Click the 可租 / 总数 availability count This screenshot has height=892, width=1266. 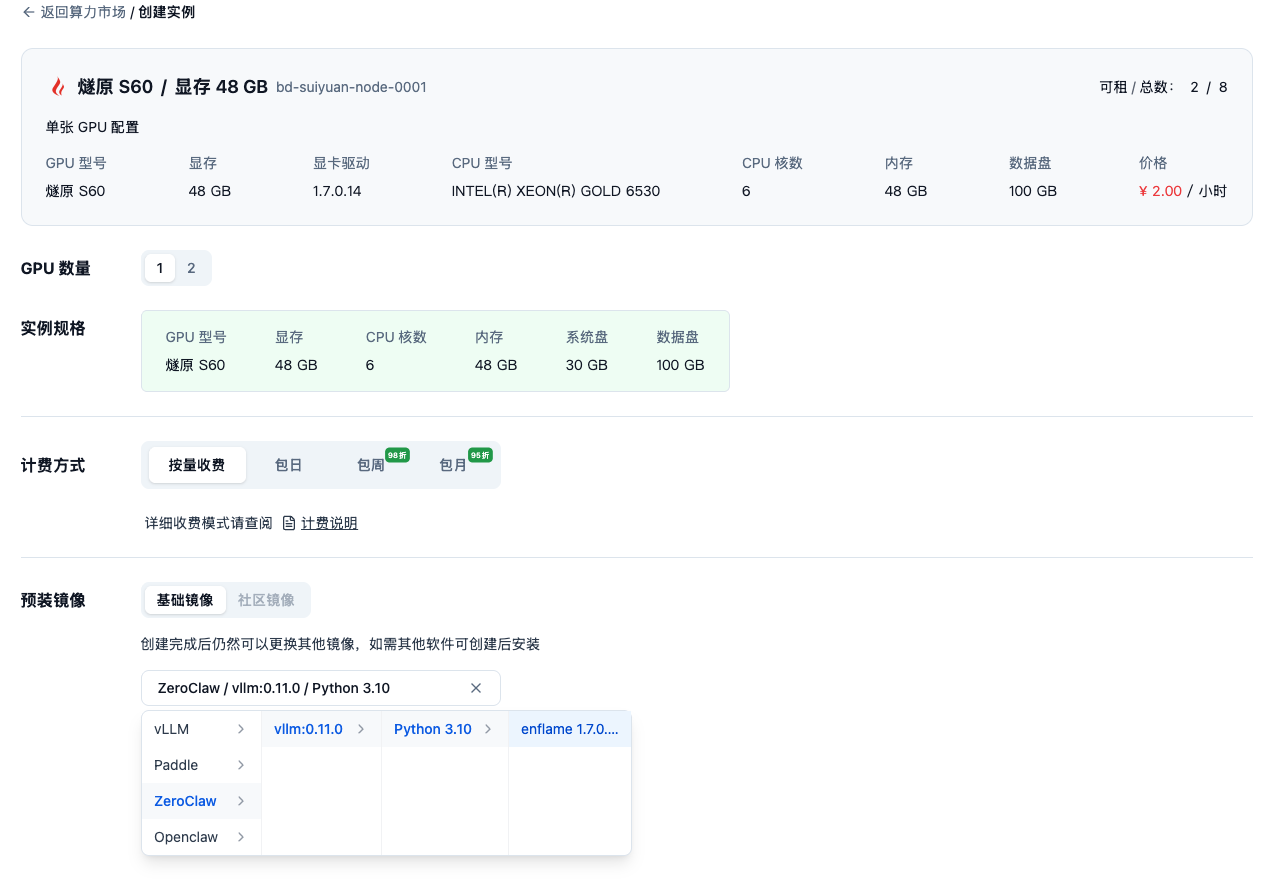[x=1163, y=87]
